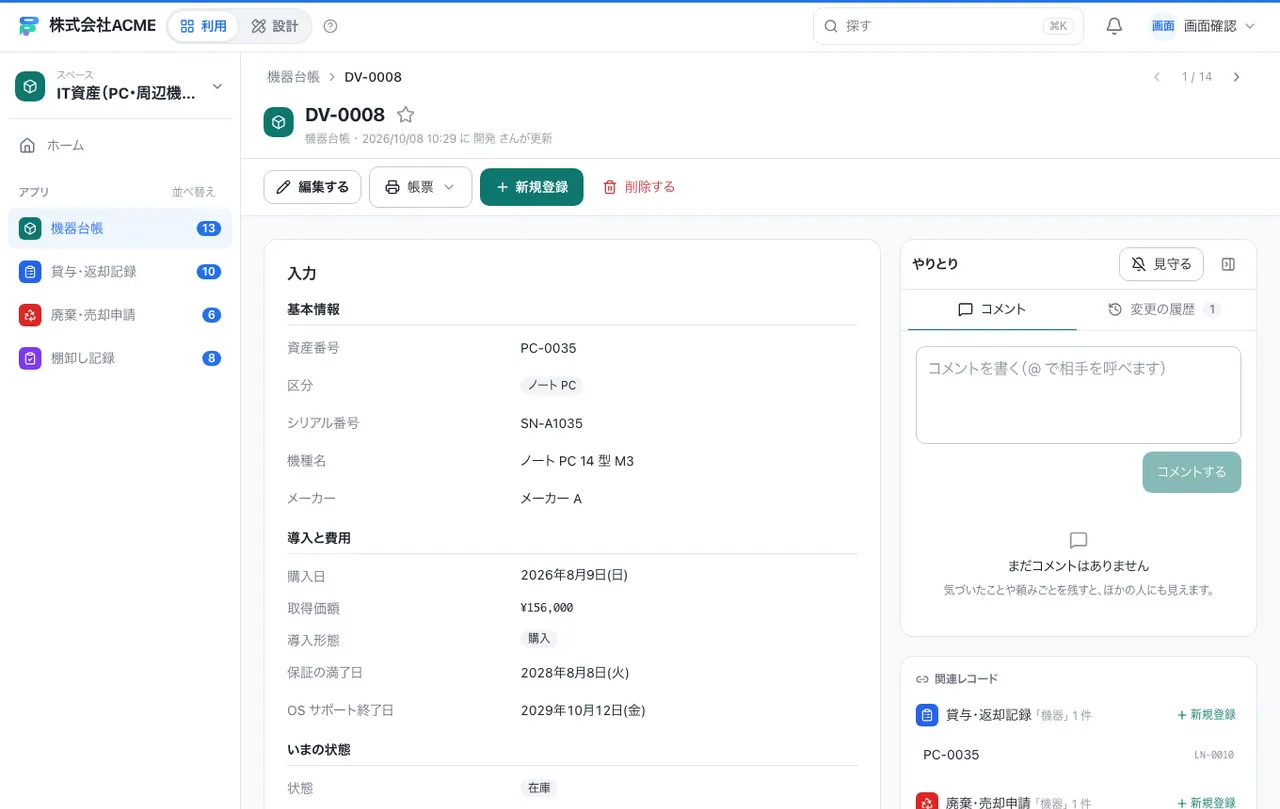Image resolution: width=1280 pixels, height=809 pixels.
Task: Add new 貸与・返却記録 related record
Action: pyautogui.click(x=1206, y=715)
